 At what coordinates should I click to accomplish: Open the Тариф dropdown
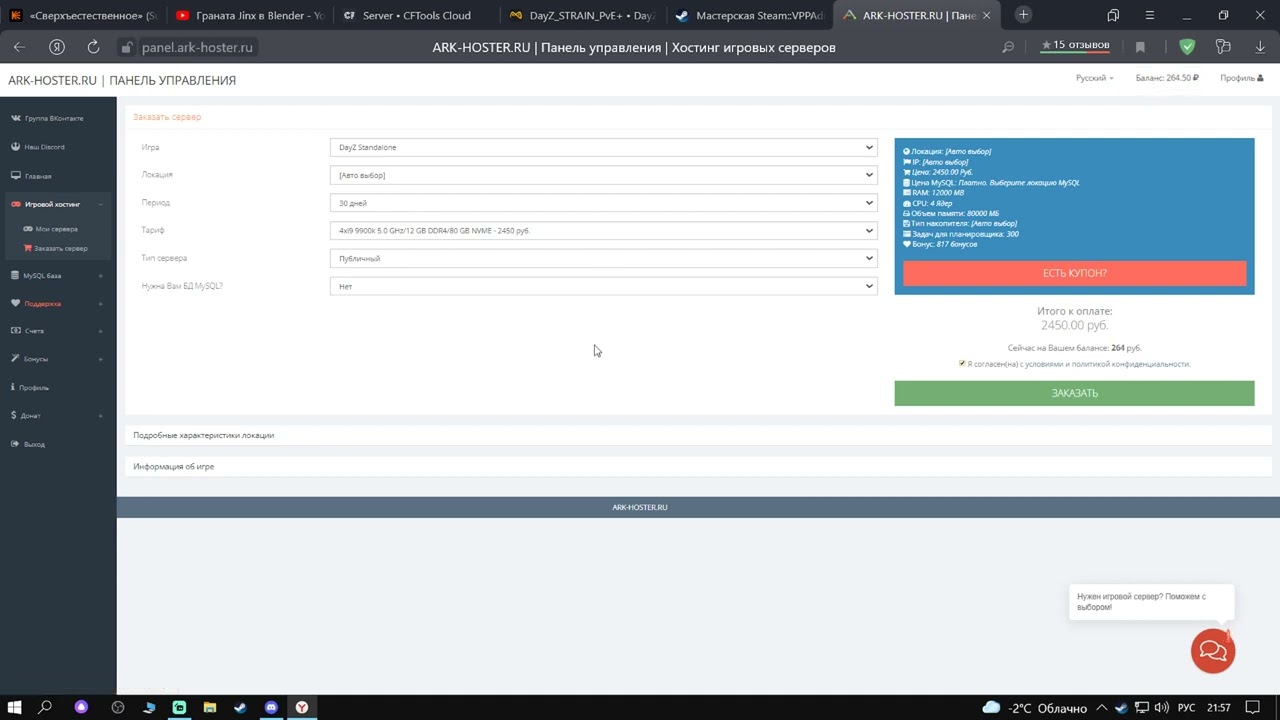[x=603, y=231]
